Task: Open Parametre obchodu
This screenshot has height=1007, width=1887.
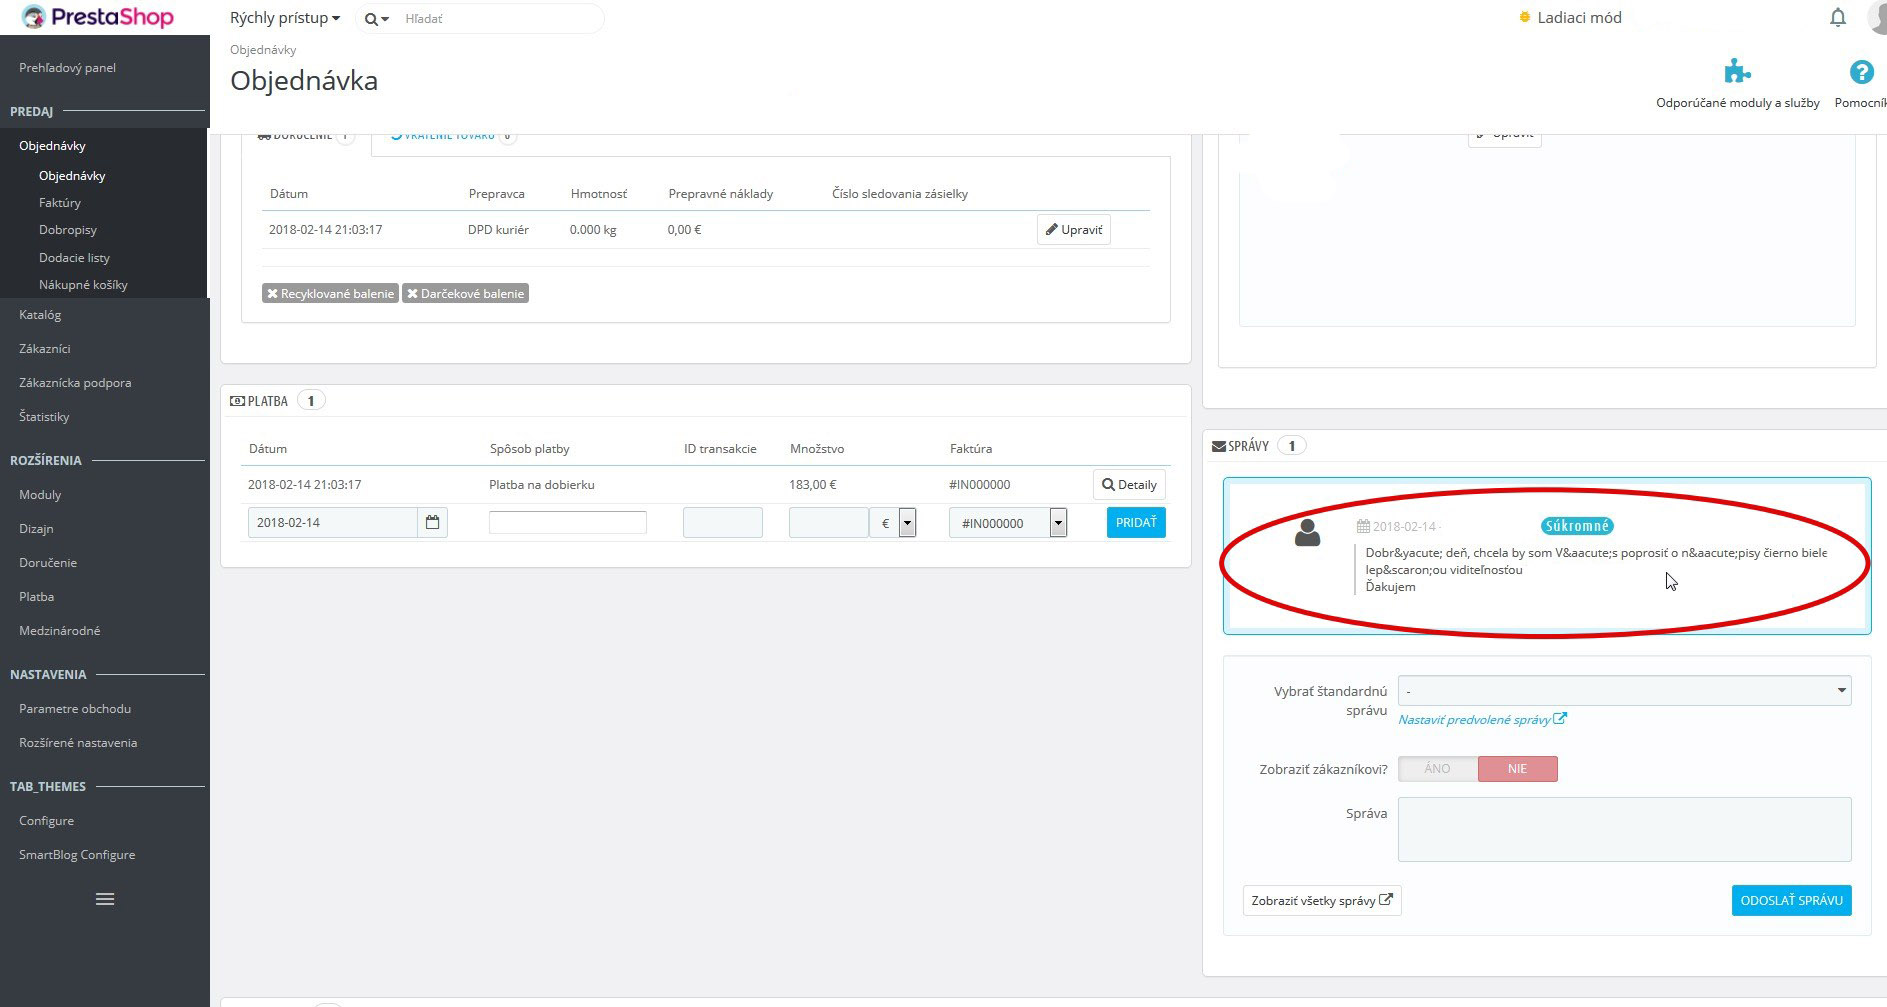Action: point(75,709)
